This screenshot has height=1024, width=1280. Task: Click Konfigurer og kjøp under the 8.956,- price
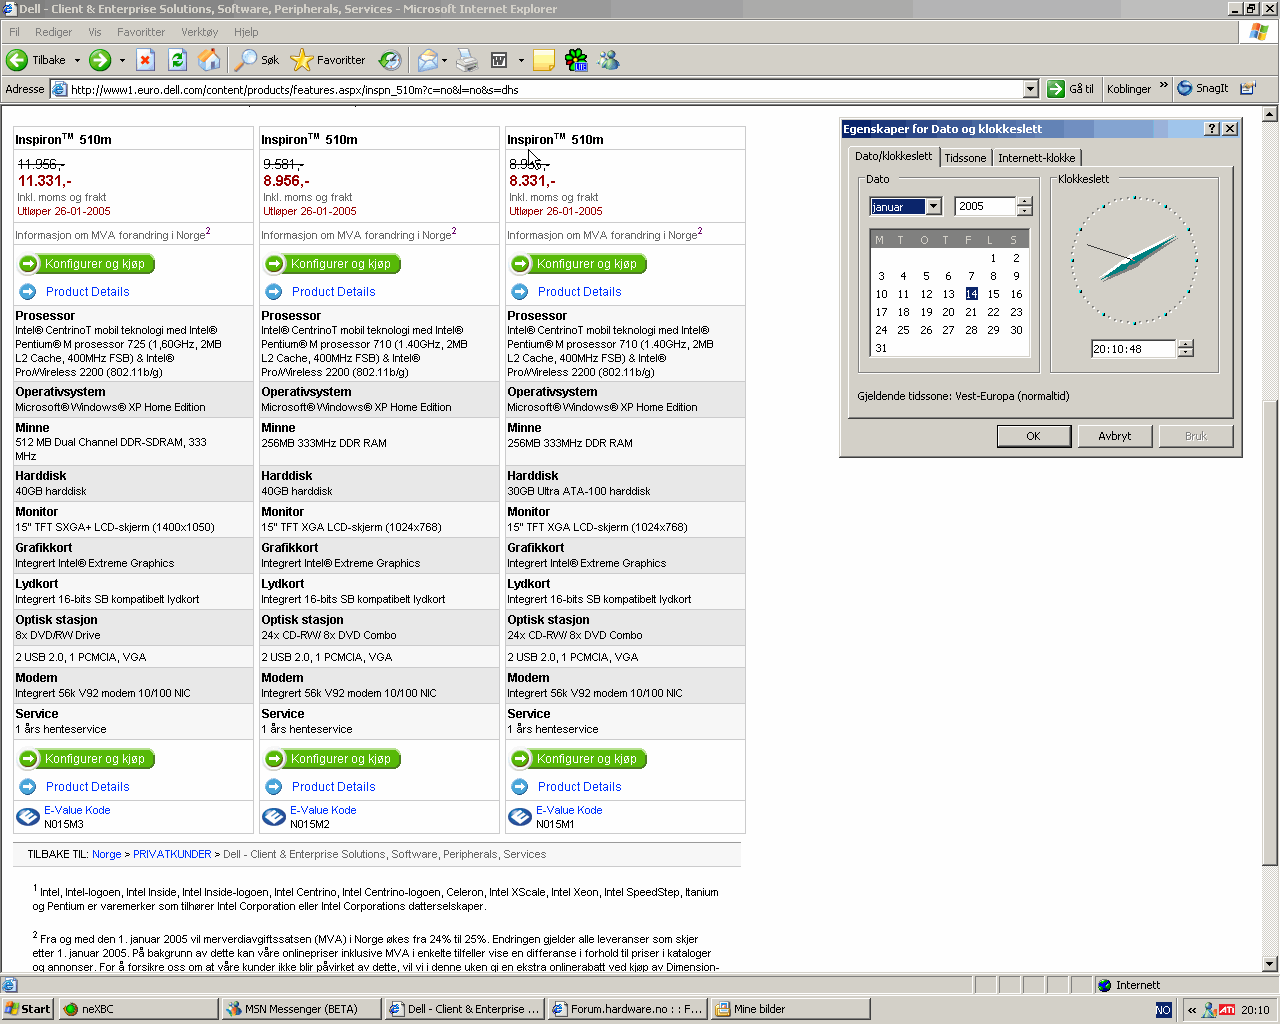(332, 264)
